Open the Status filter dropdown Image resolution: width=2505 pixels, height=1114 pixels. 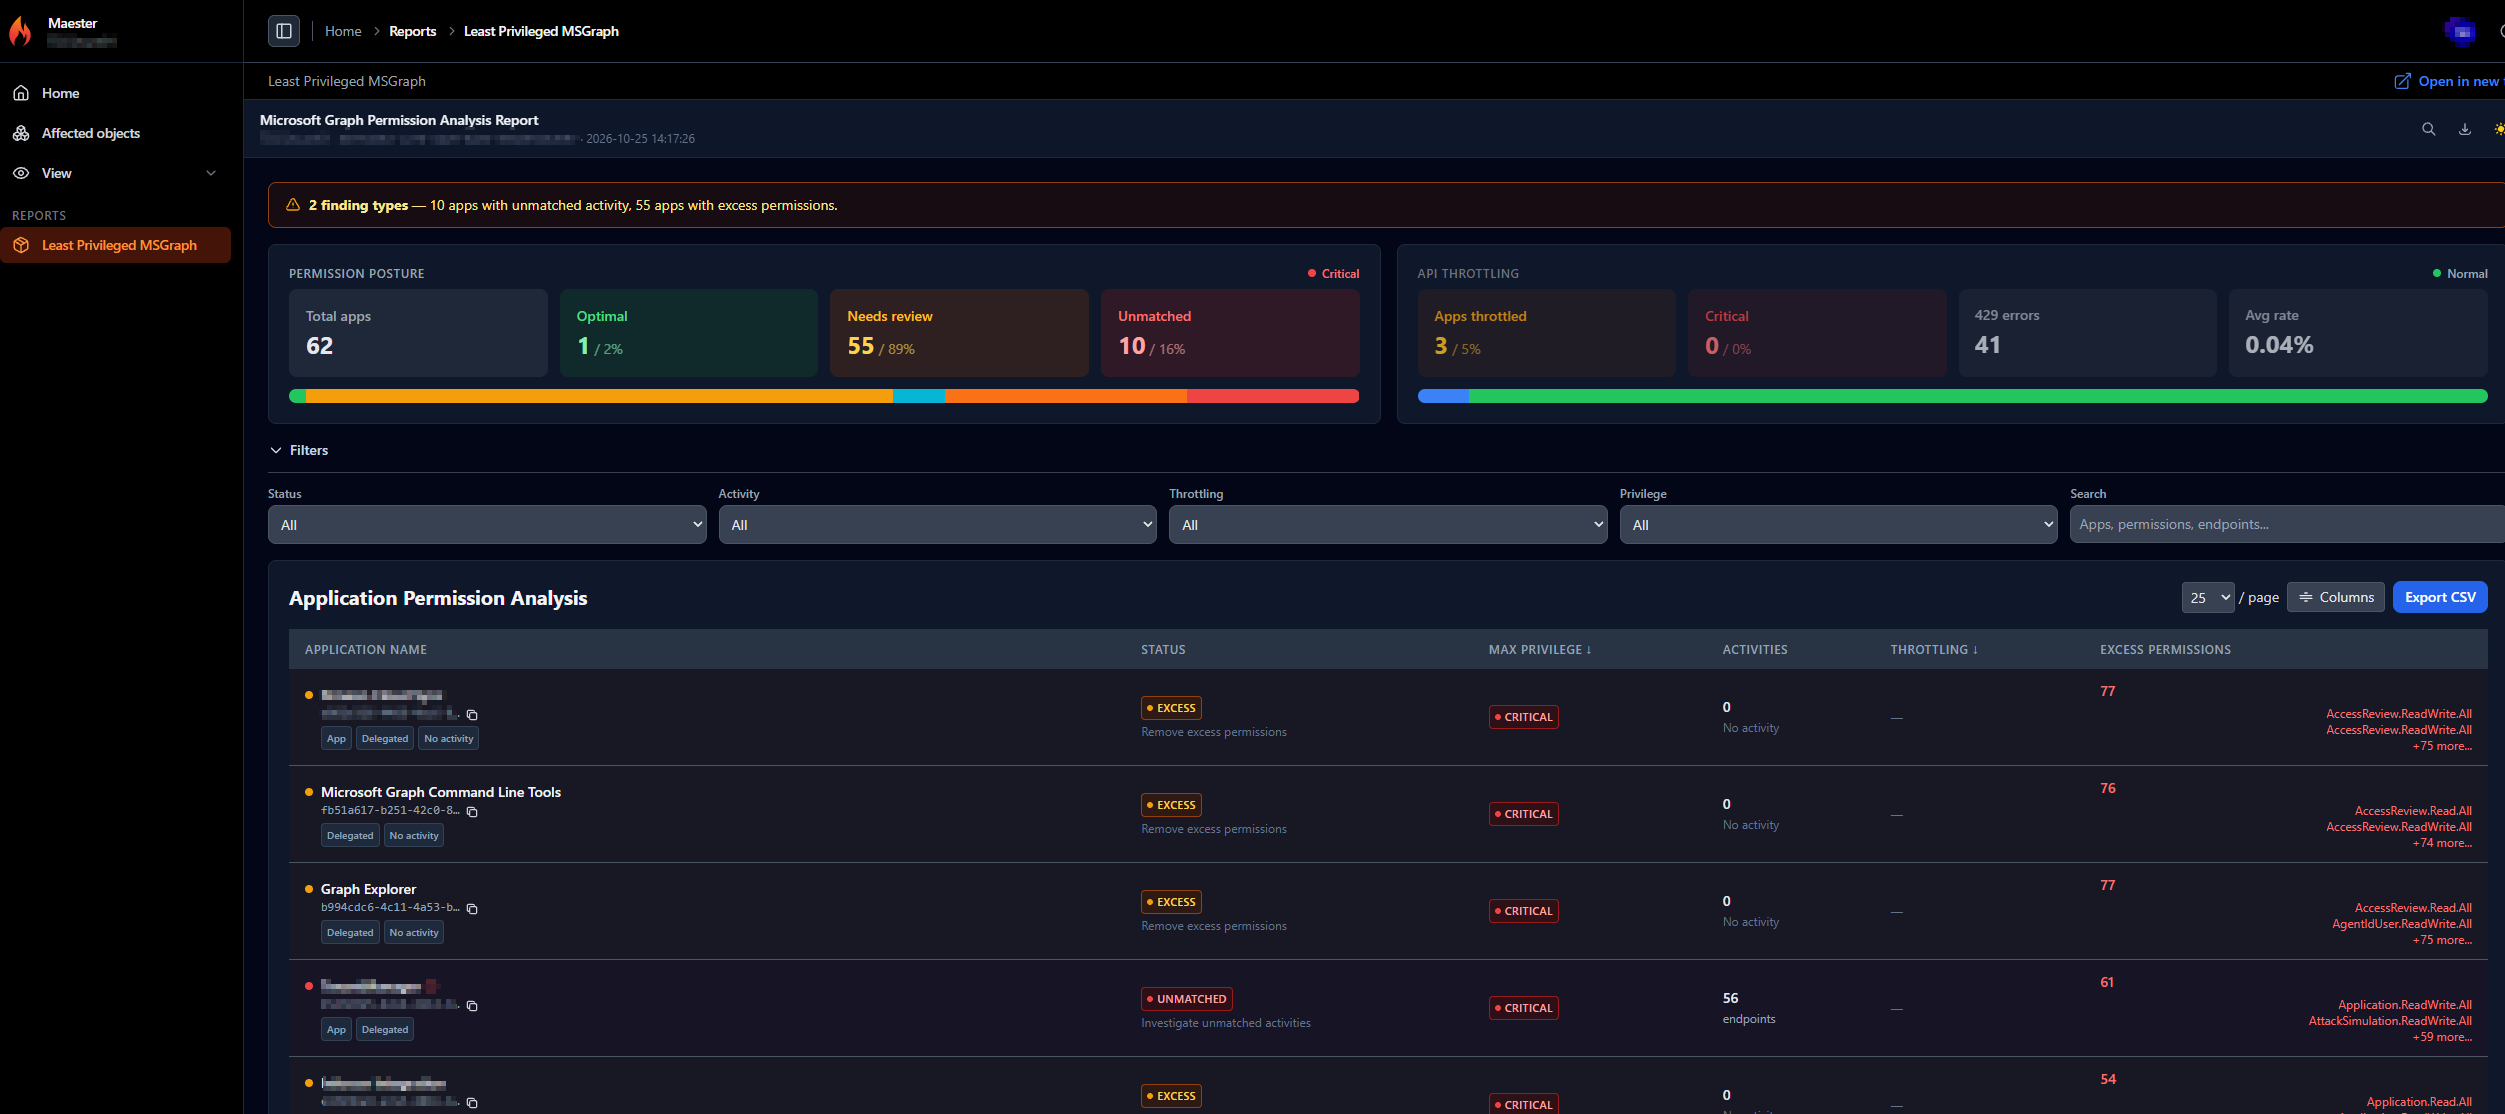click(x=487, y=524)
